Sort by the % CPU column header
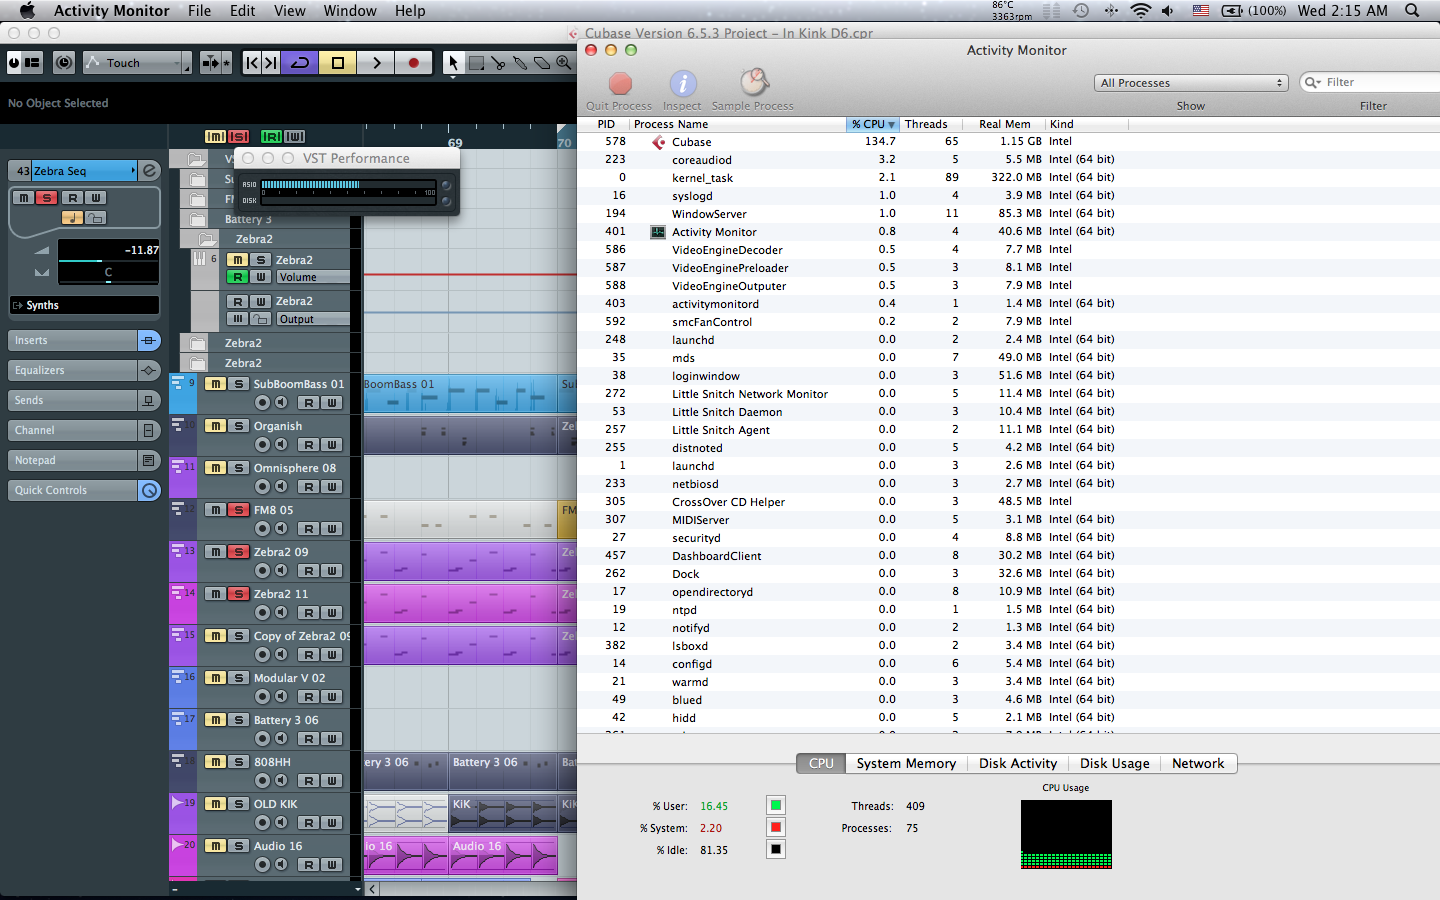This screenshot has height=900, width=1440. pyautogui.click(x=872, y=125)
